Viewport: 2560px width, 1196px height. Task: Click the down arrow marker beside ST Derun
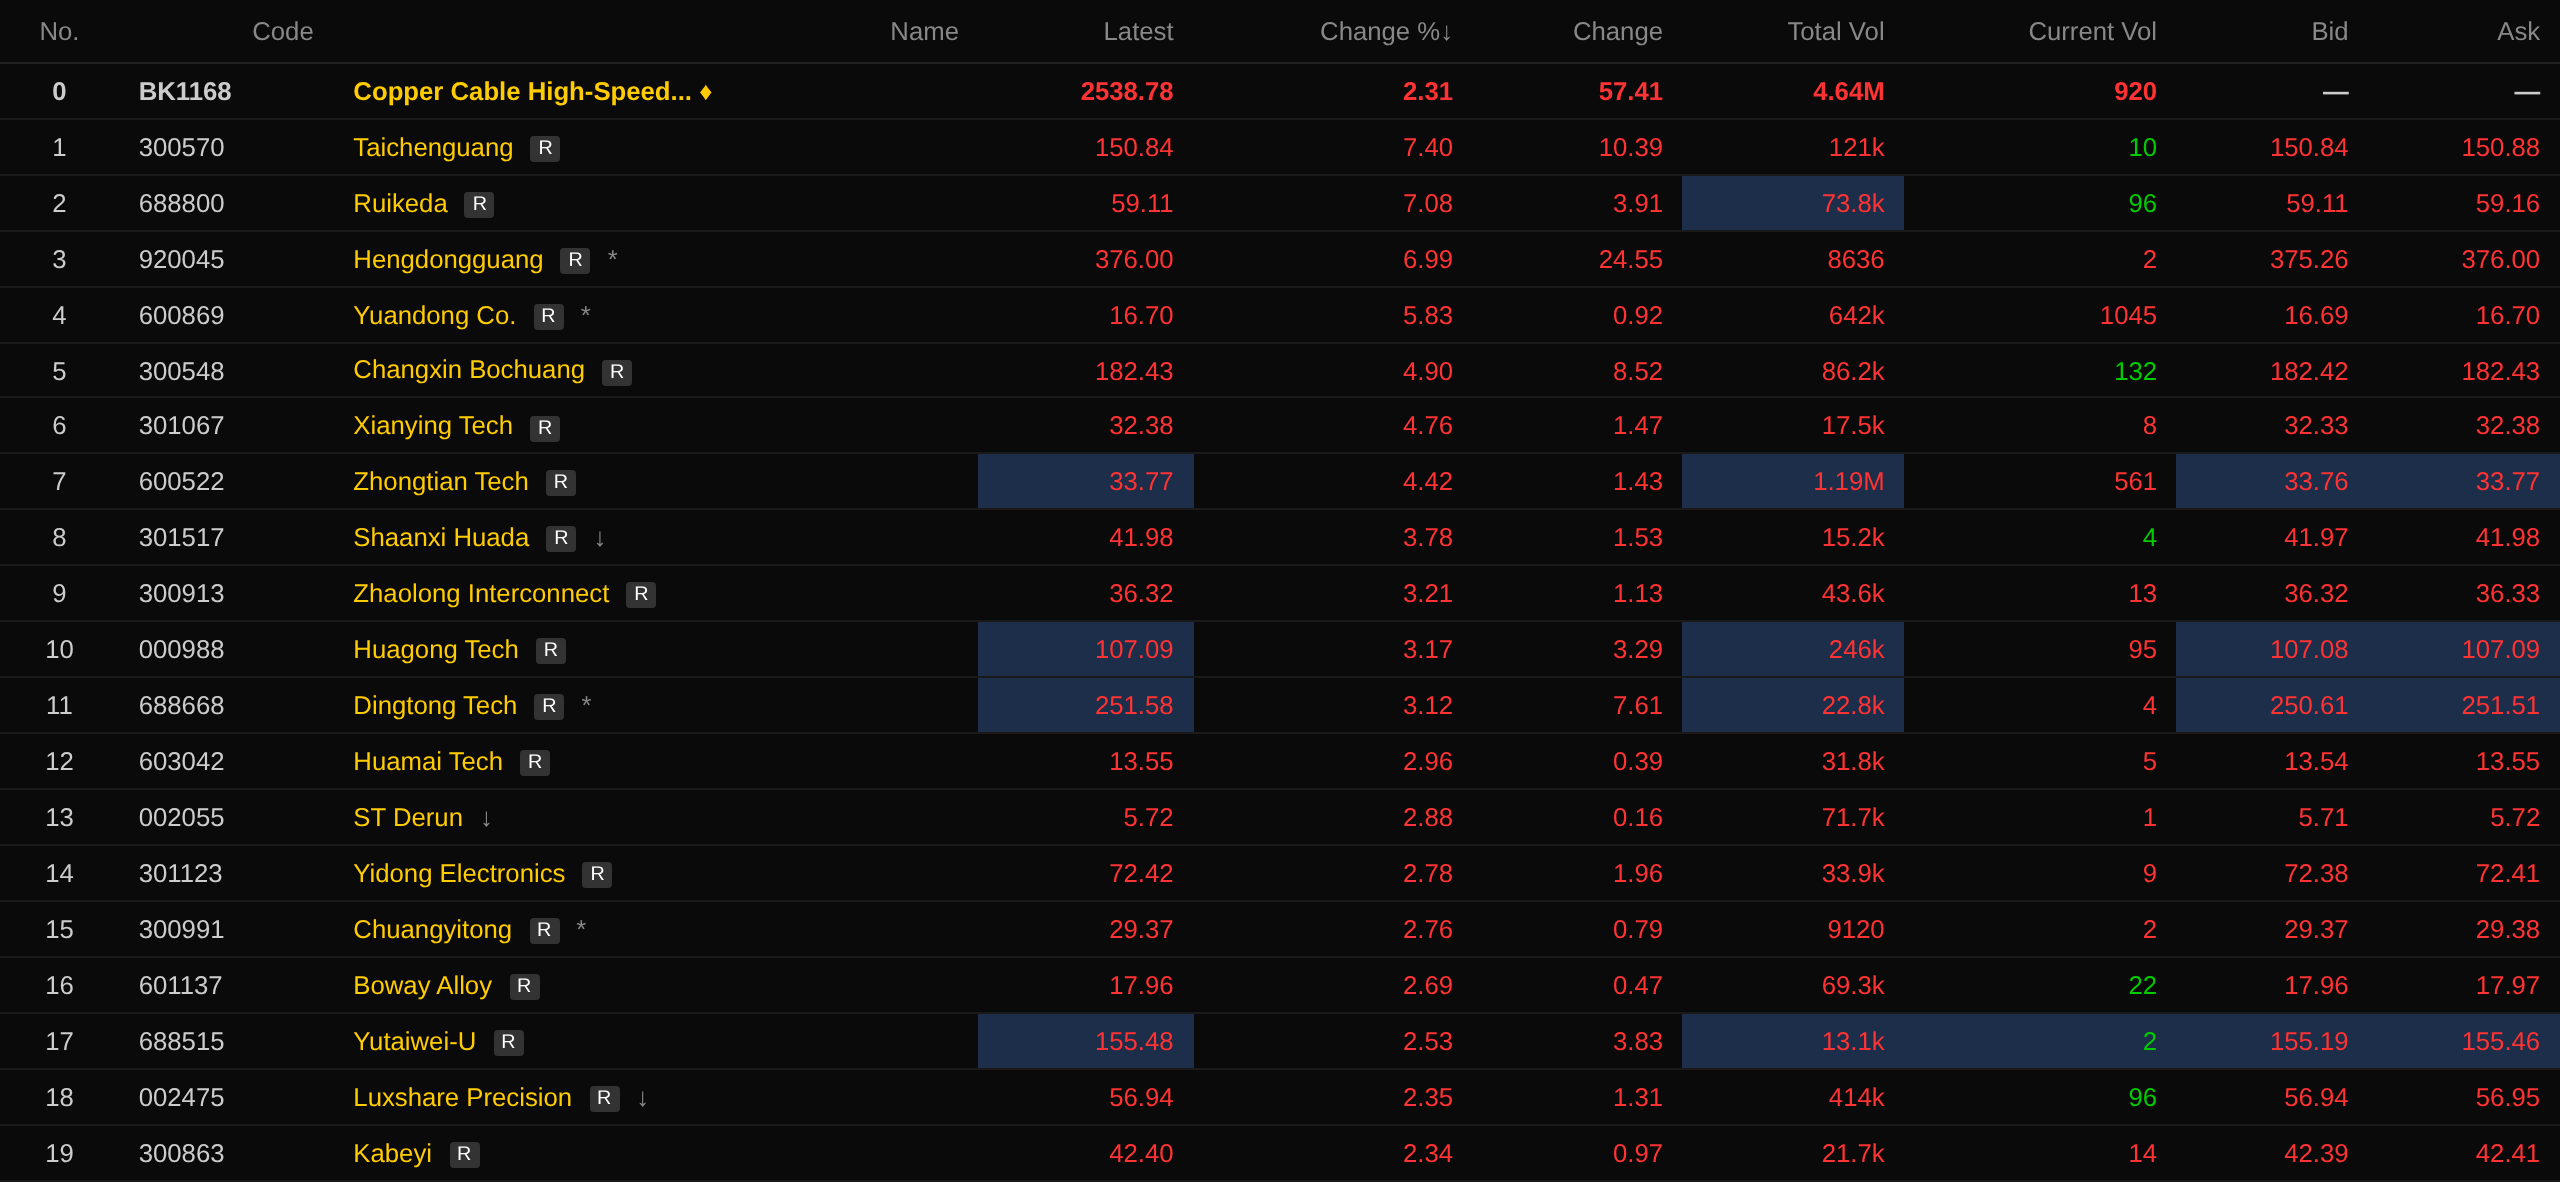487,818
